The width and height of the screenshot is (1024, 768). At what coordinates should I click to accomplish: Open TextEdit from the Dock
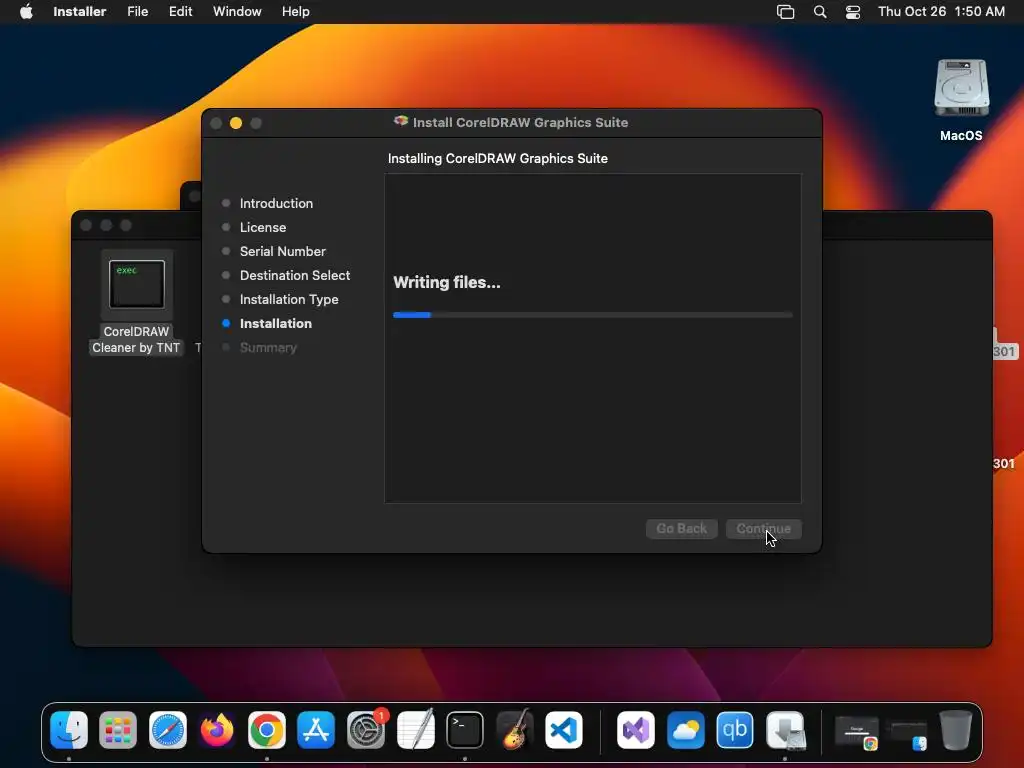click(x=415, y=730)
